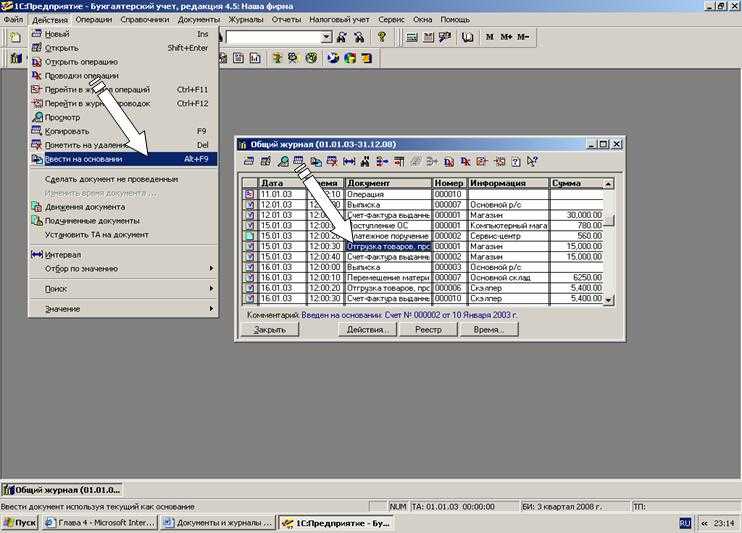Choose Сделать документ не проведенным
This screenshot has height=533, width=742.
[x=123, y=179]
